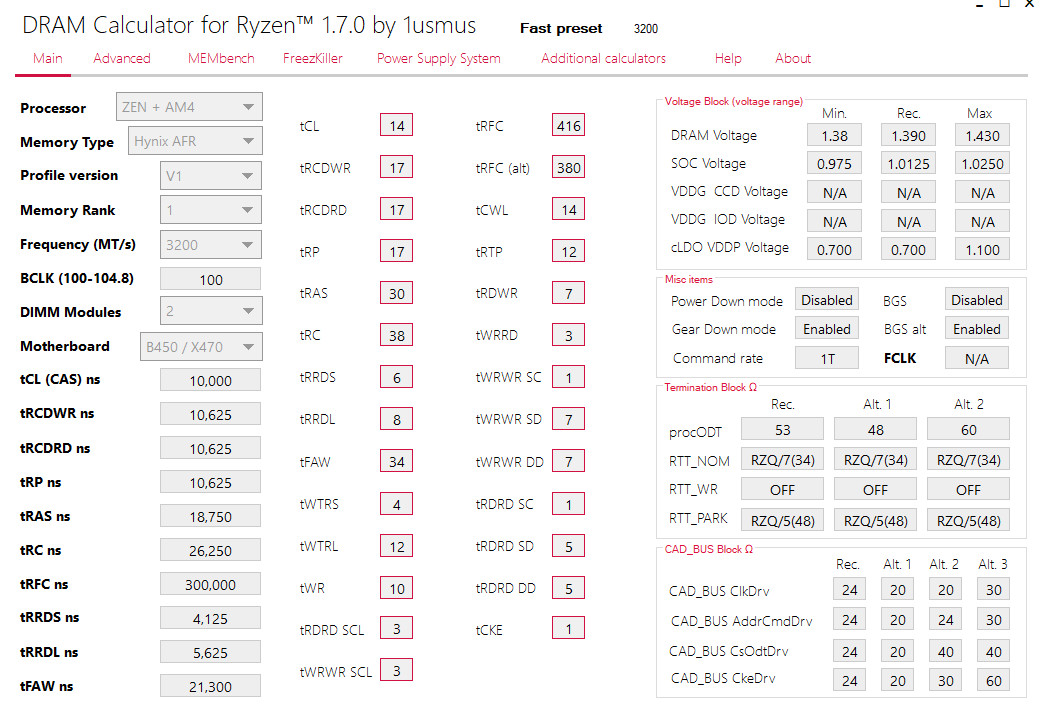Open the Help tab

[x=728, y=58]
